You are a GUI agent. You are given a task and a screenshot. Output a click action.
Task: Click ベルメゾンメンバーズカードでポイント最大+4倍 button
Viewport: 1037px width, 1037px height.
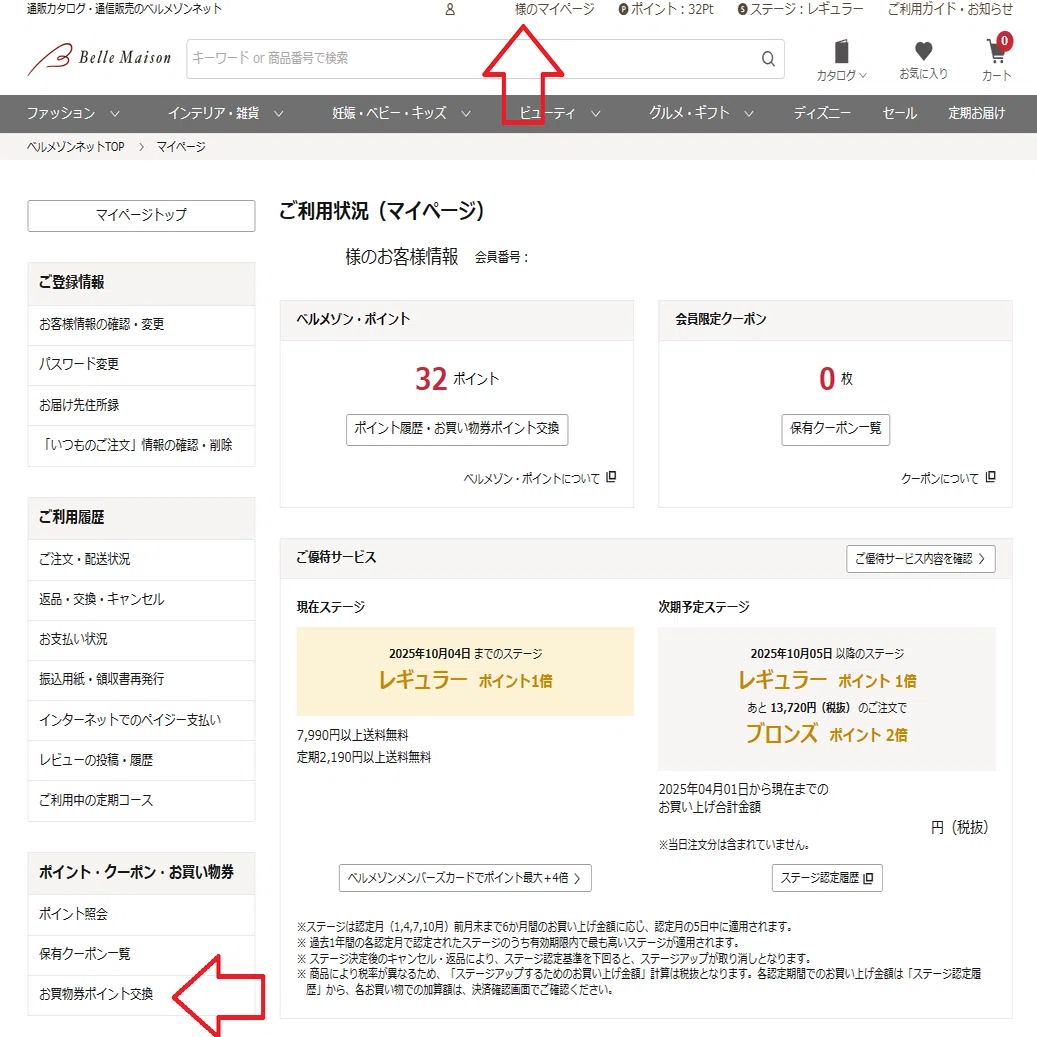click(x=465, y=878)
